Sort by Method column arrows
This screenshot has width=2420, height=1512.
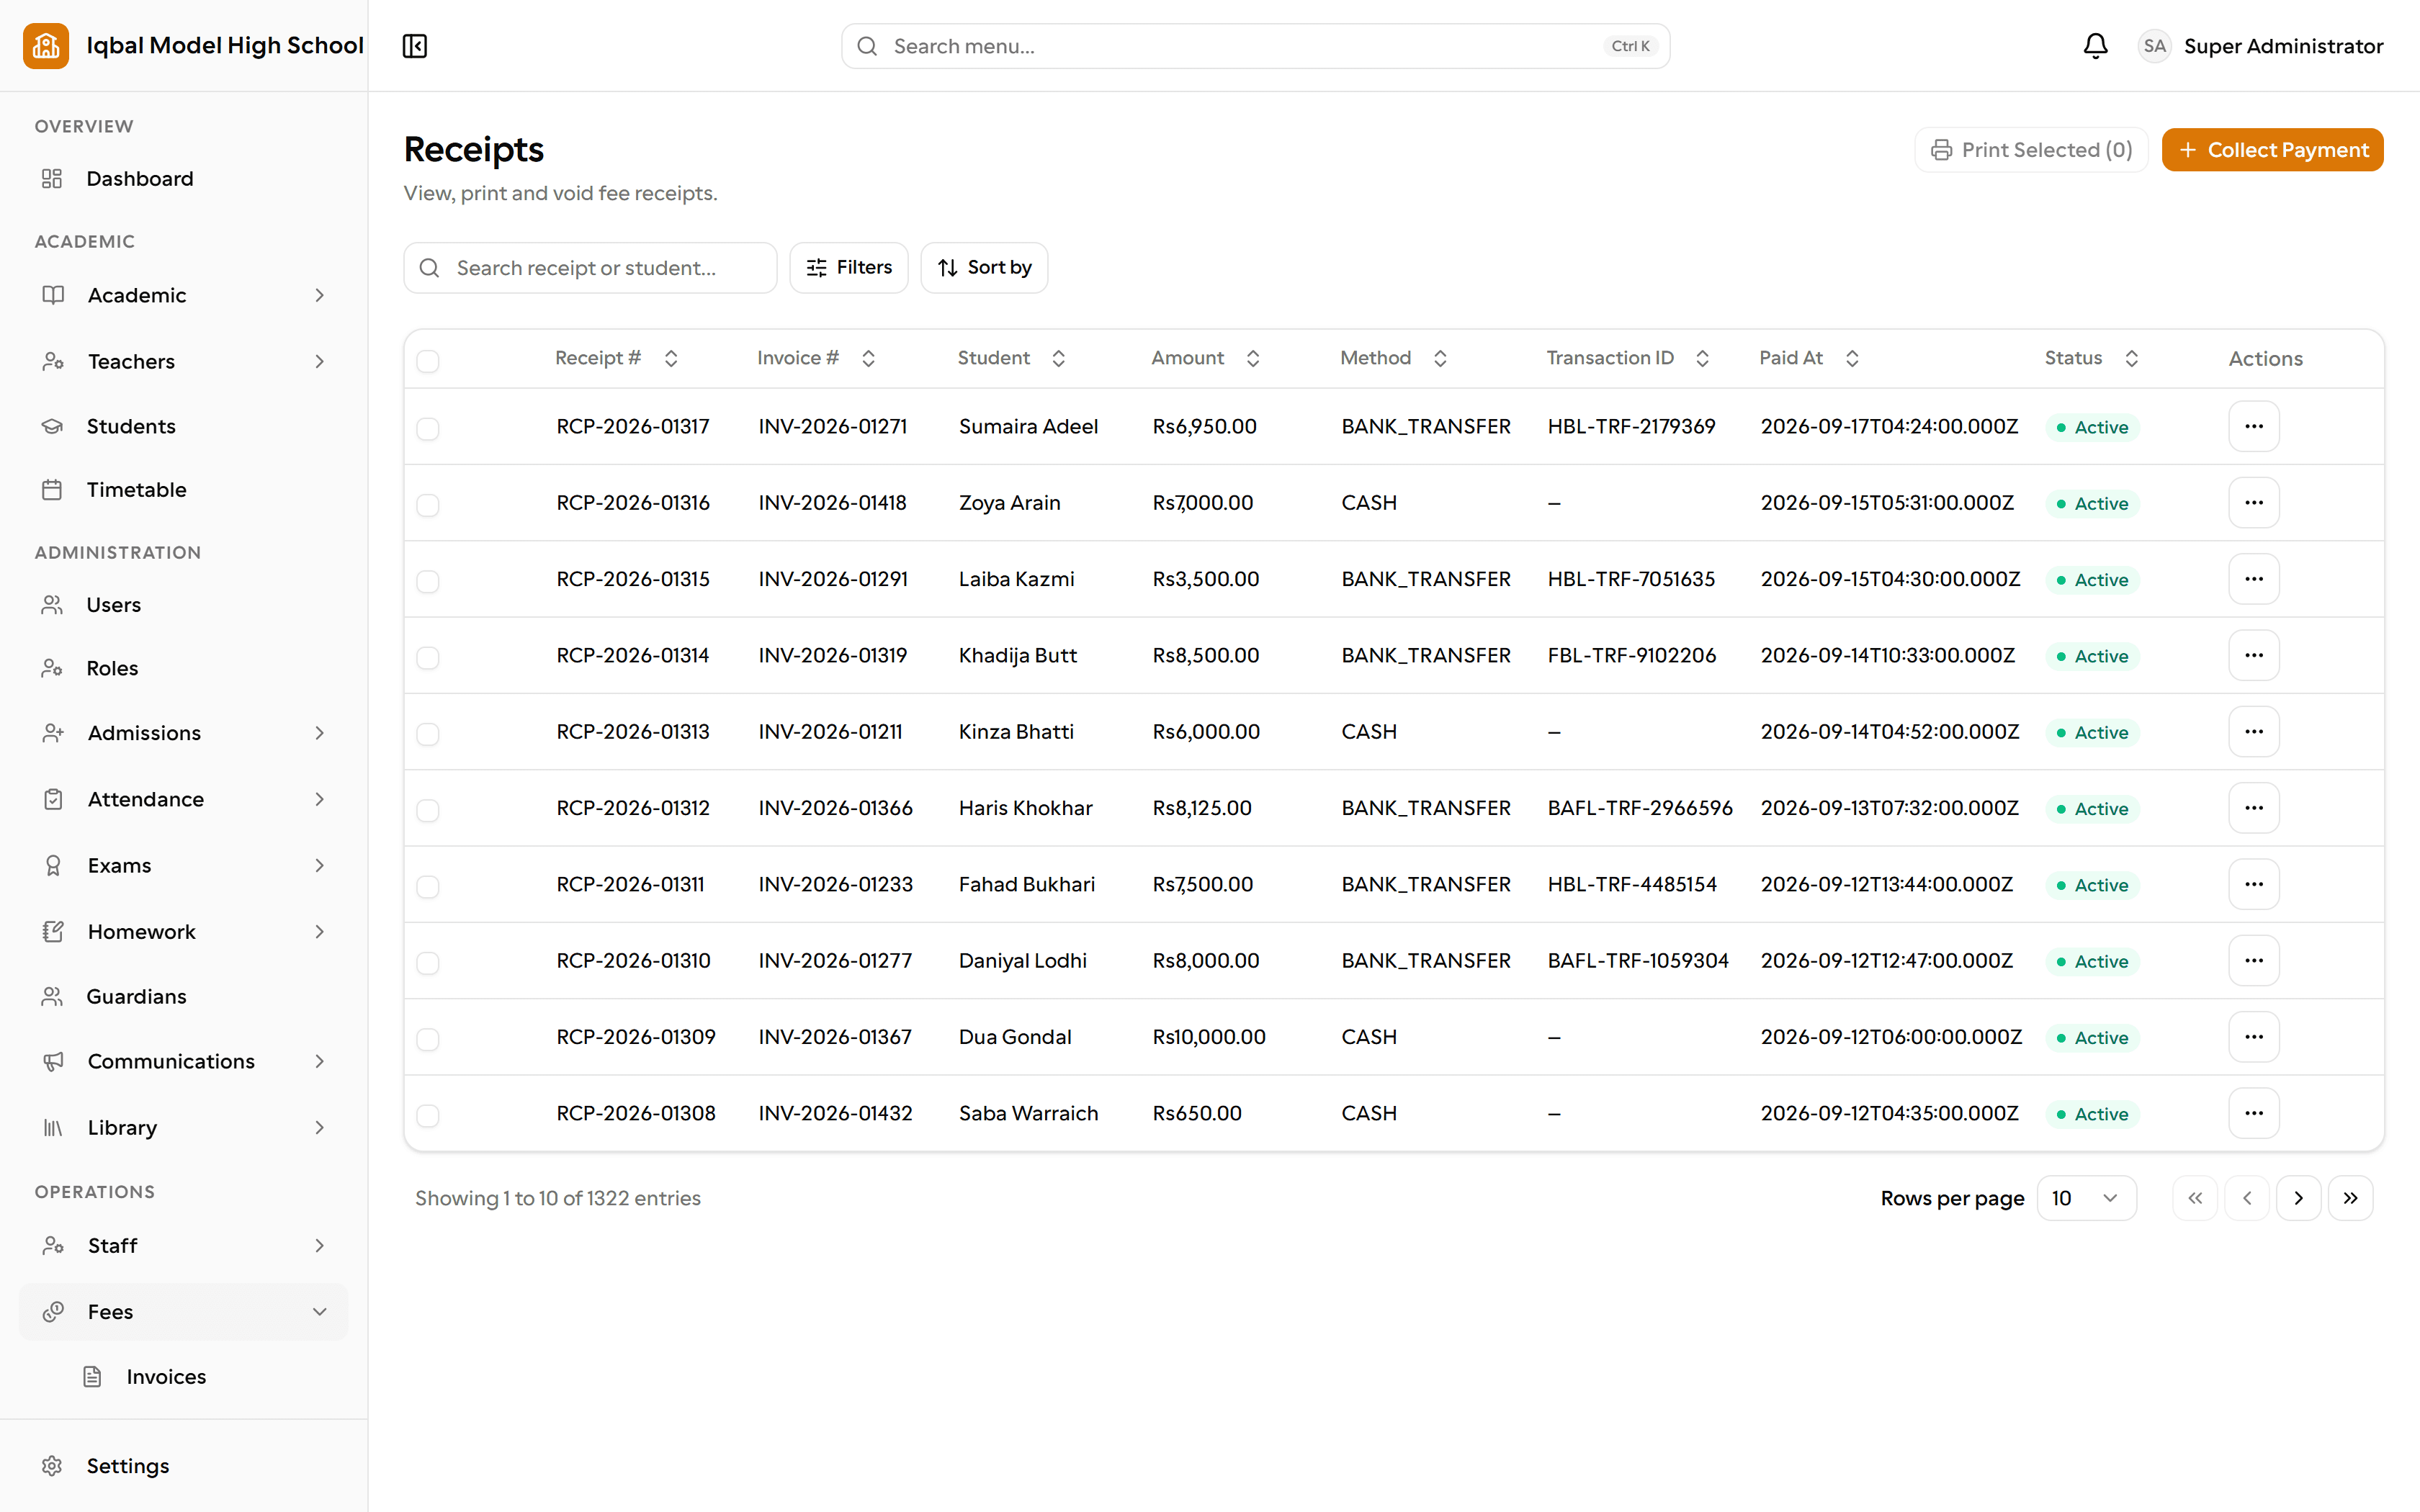coord(1440,358)
